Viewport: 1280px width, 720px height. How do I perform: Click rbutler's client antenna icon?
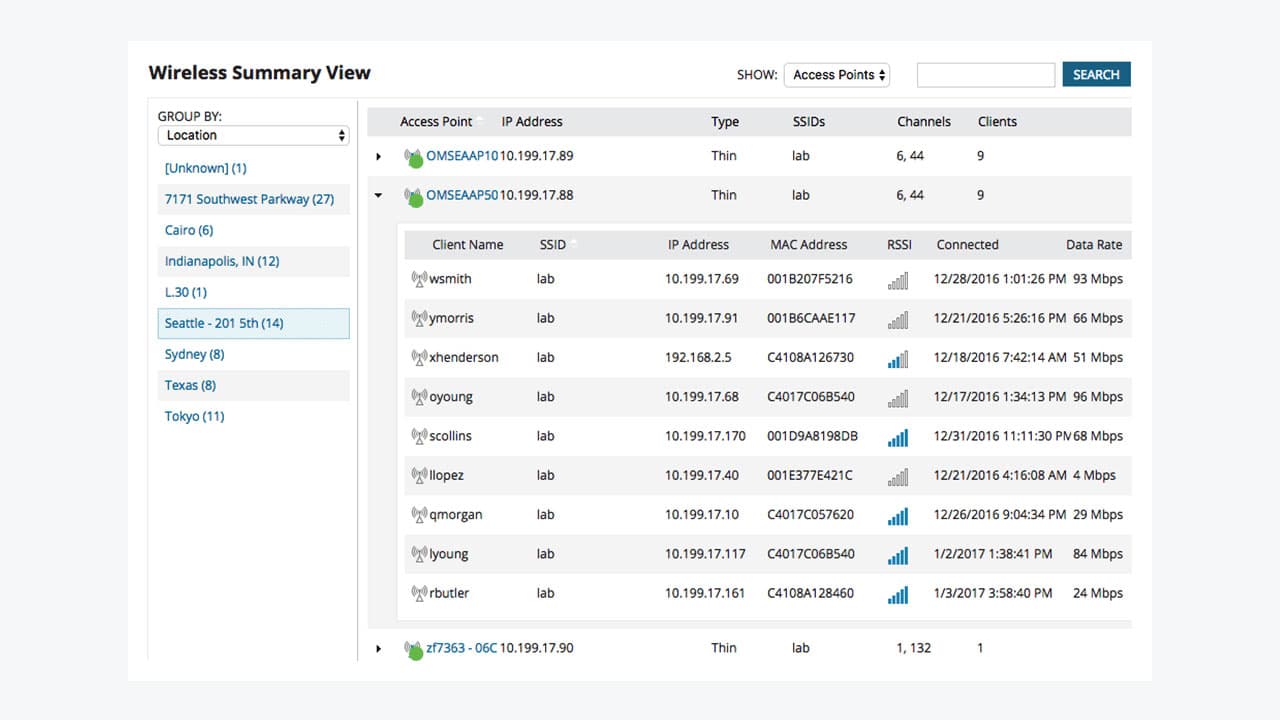pos(421,593)
